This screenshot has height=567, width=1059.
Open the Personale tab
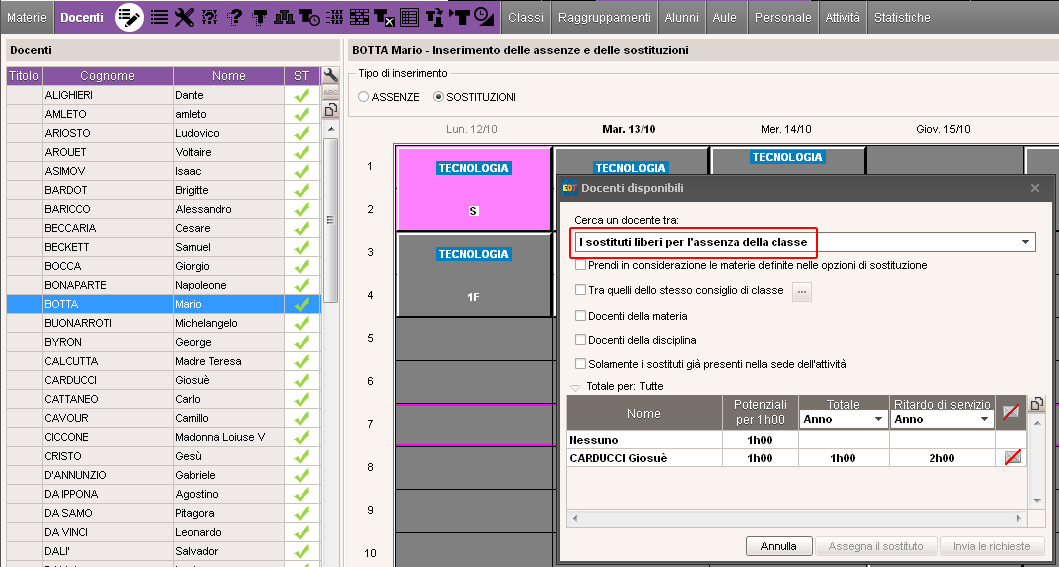(x=783, y=18)
